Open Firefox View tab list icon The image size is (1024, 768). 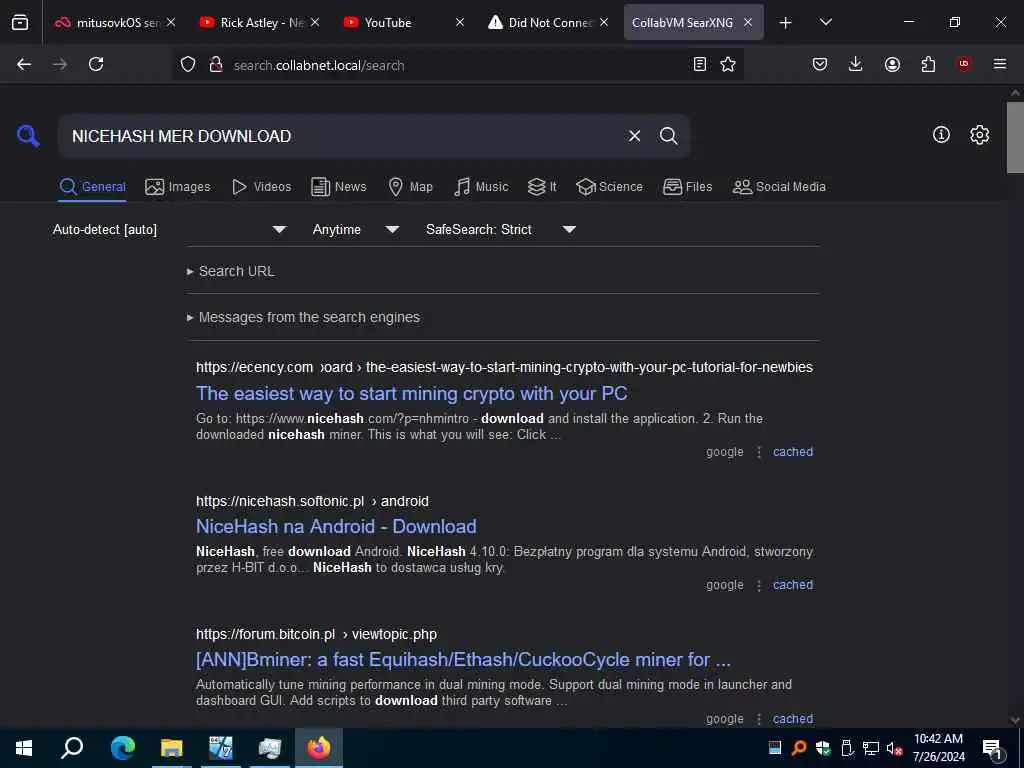pyautogui.click(x=20, y=22)
